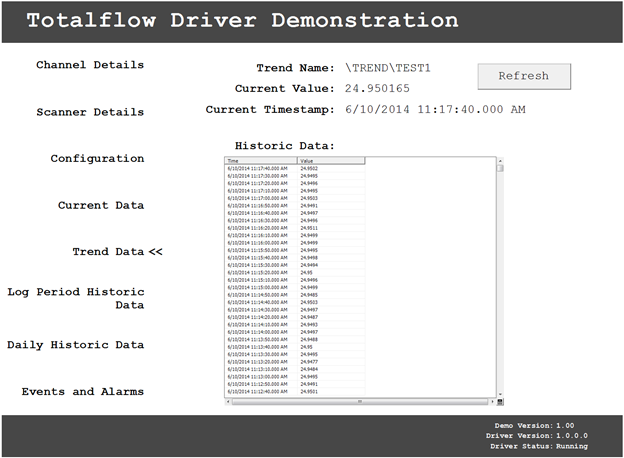Select the row timed 11:16:00.000 AM
The image size is (624, 458).
click(295, 243)
